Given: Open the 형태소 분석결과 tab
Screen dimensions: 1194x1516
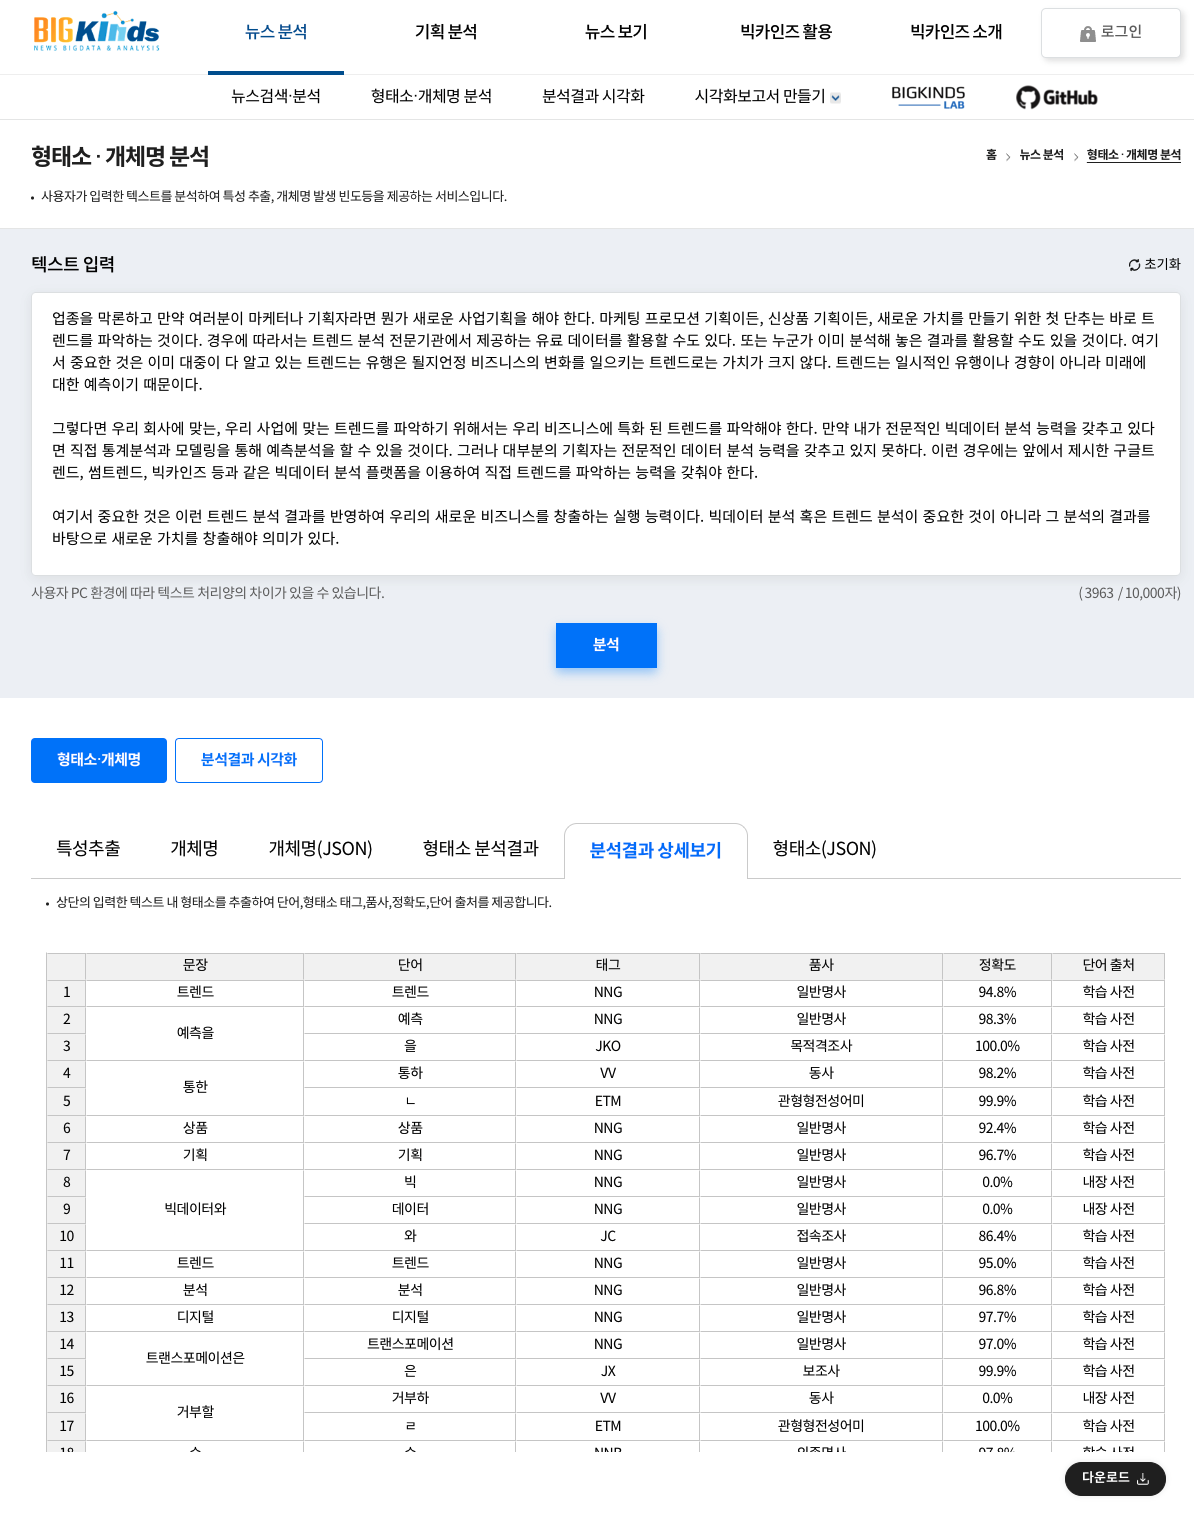Looking at the screenshot, I should coord(481,849).
